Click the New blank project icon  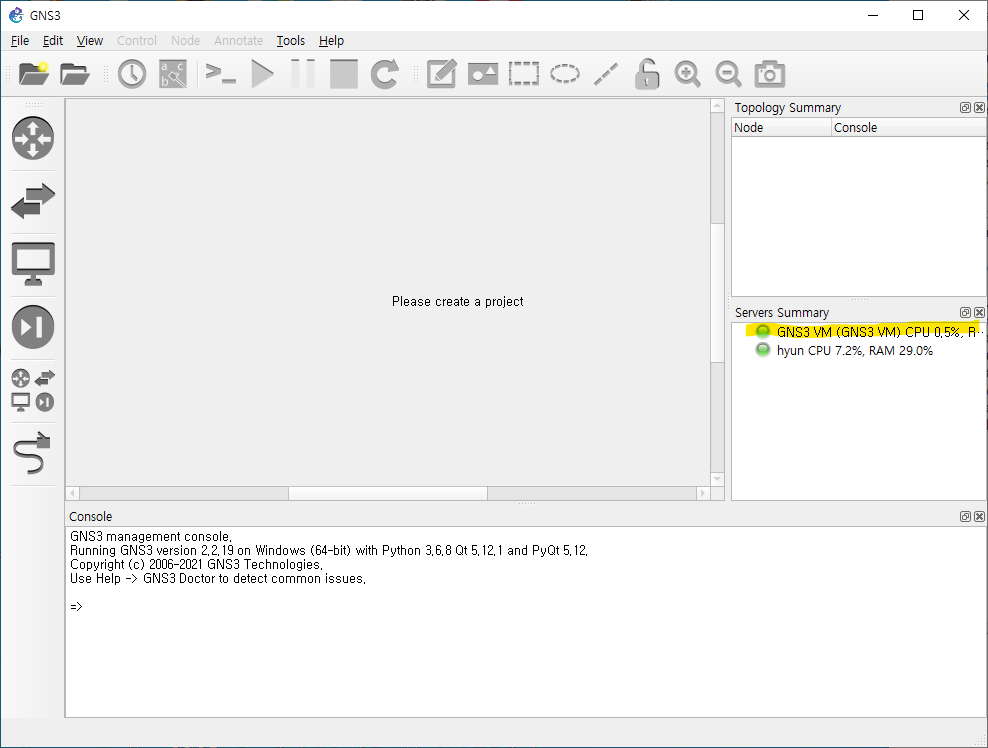pos(33,74)
